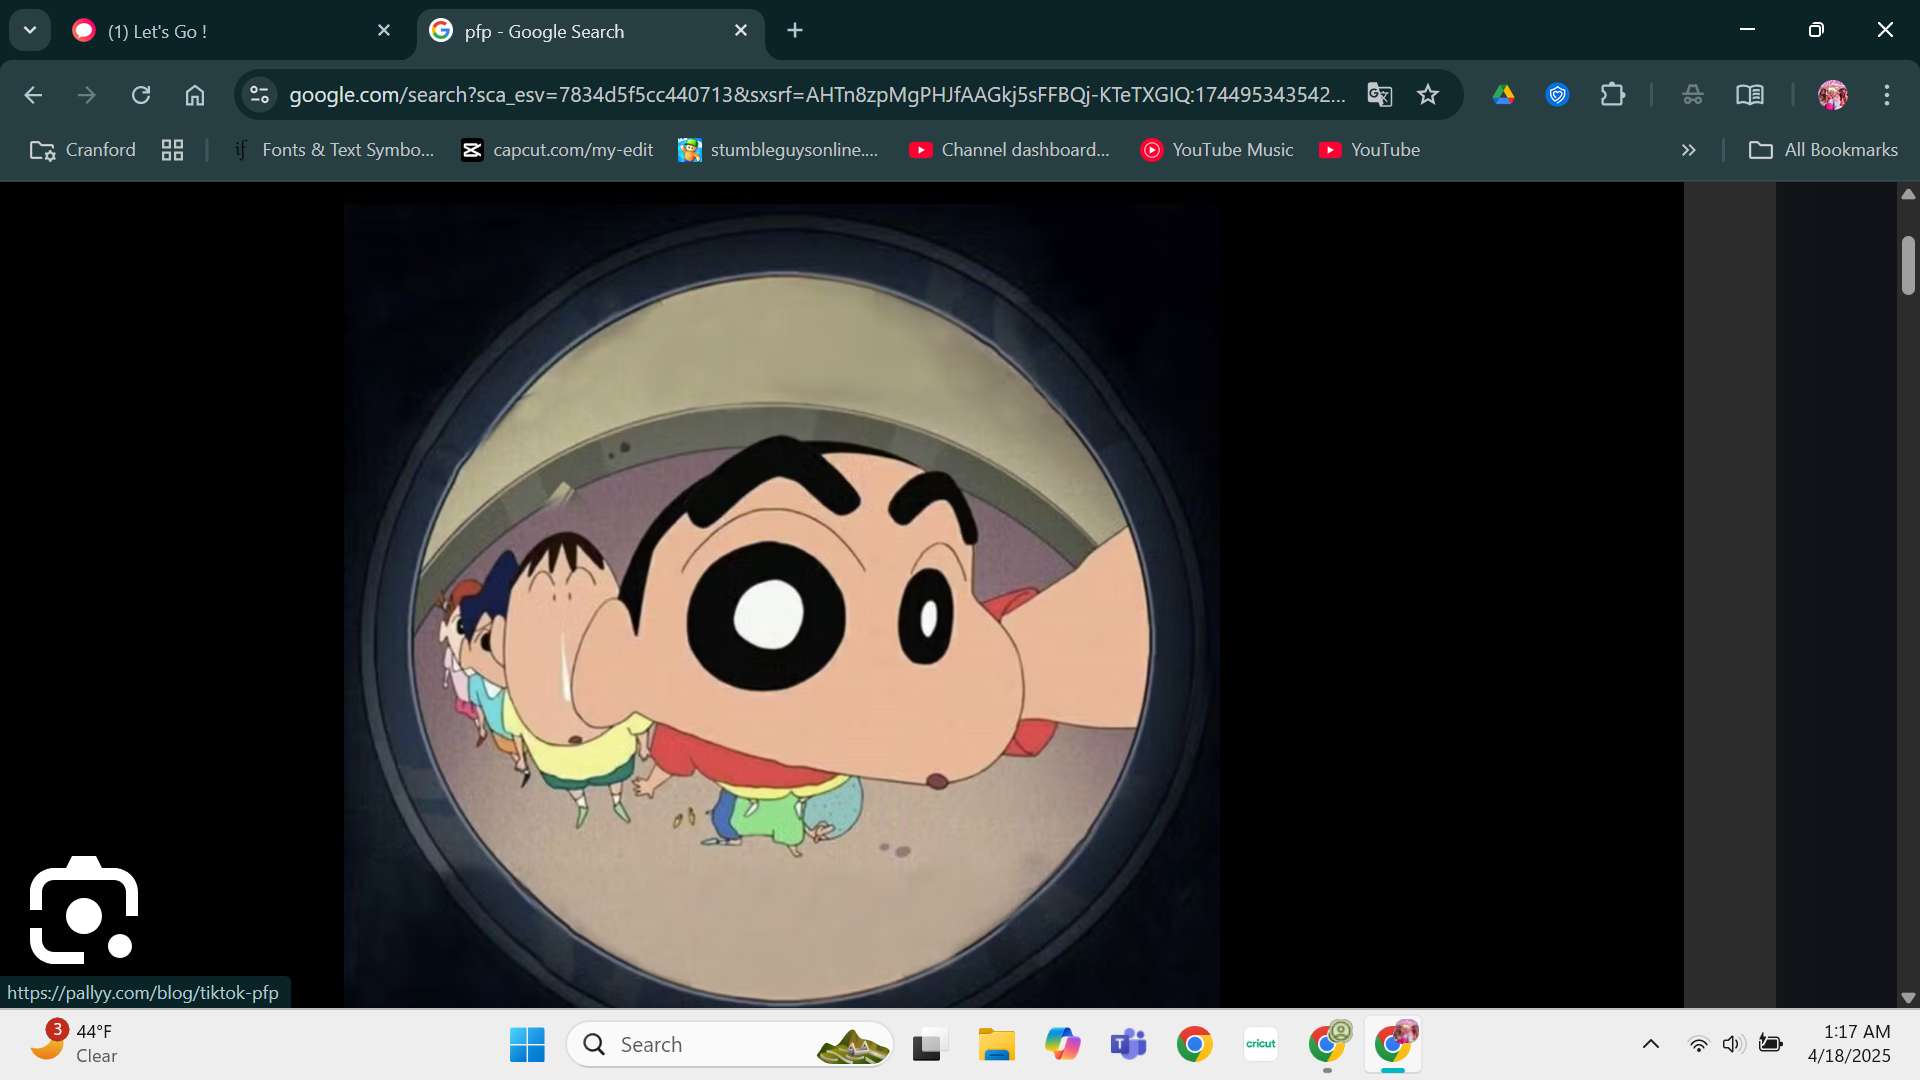Expand the system tray hidden icons
Screen dimensions: 1920x1080
tap(1651, 1044)
